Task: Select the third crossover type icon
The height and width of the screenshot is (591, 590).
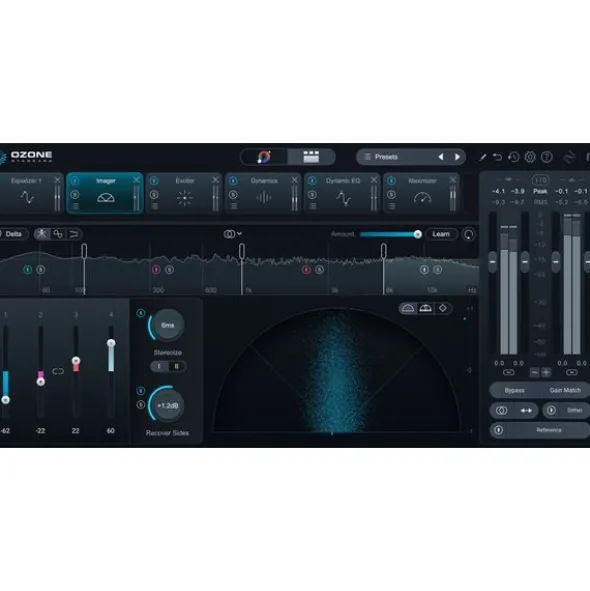Action: pyautogui.click(x=74, y=234)
